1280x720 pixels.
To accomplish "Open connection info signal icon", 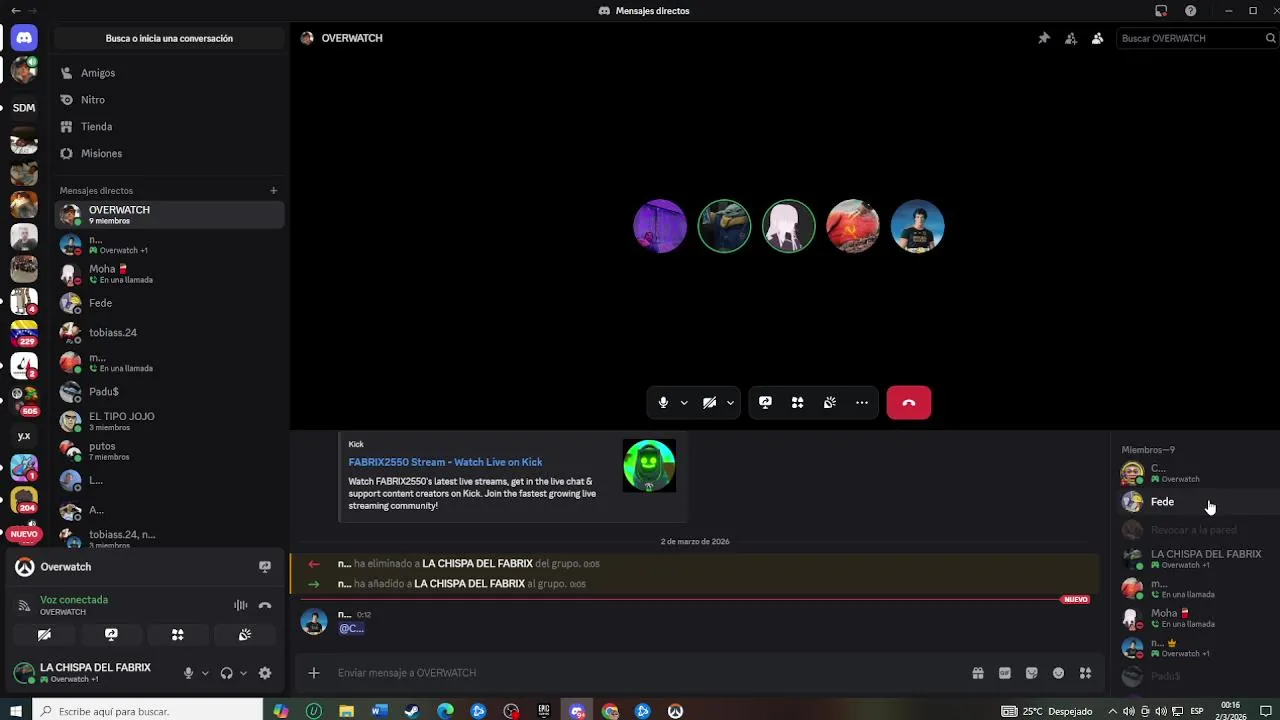I will 24,605.
